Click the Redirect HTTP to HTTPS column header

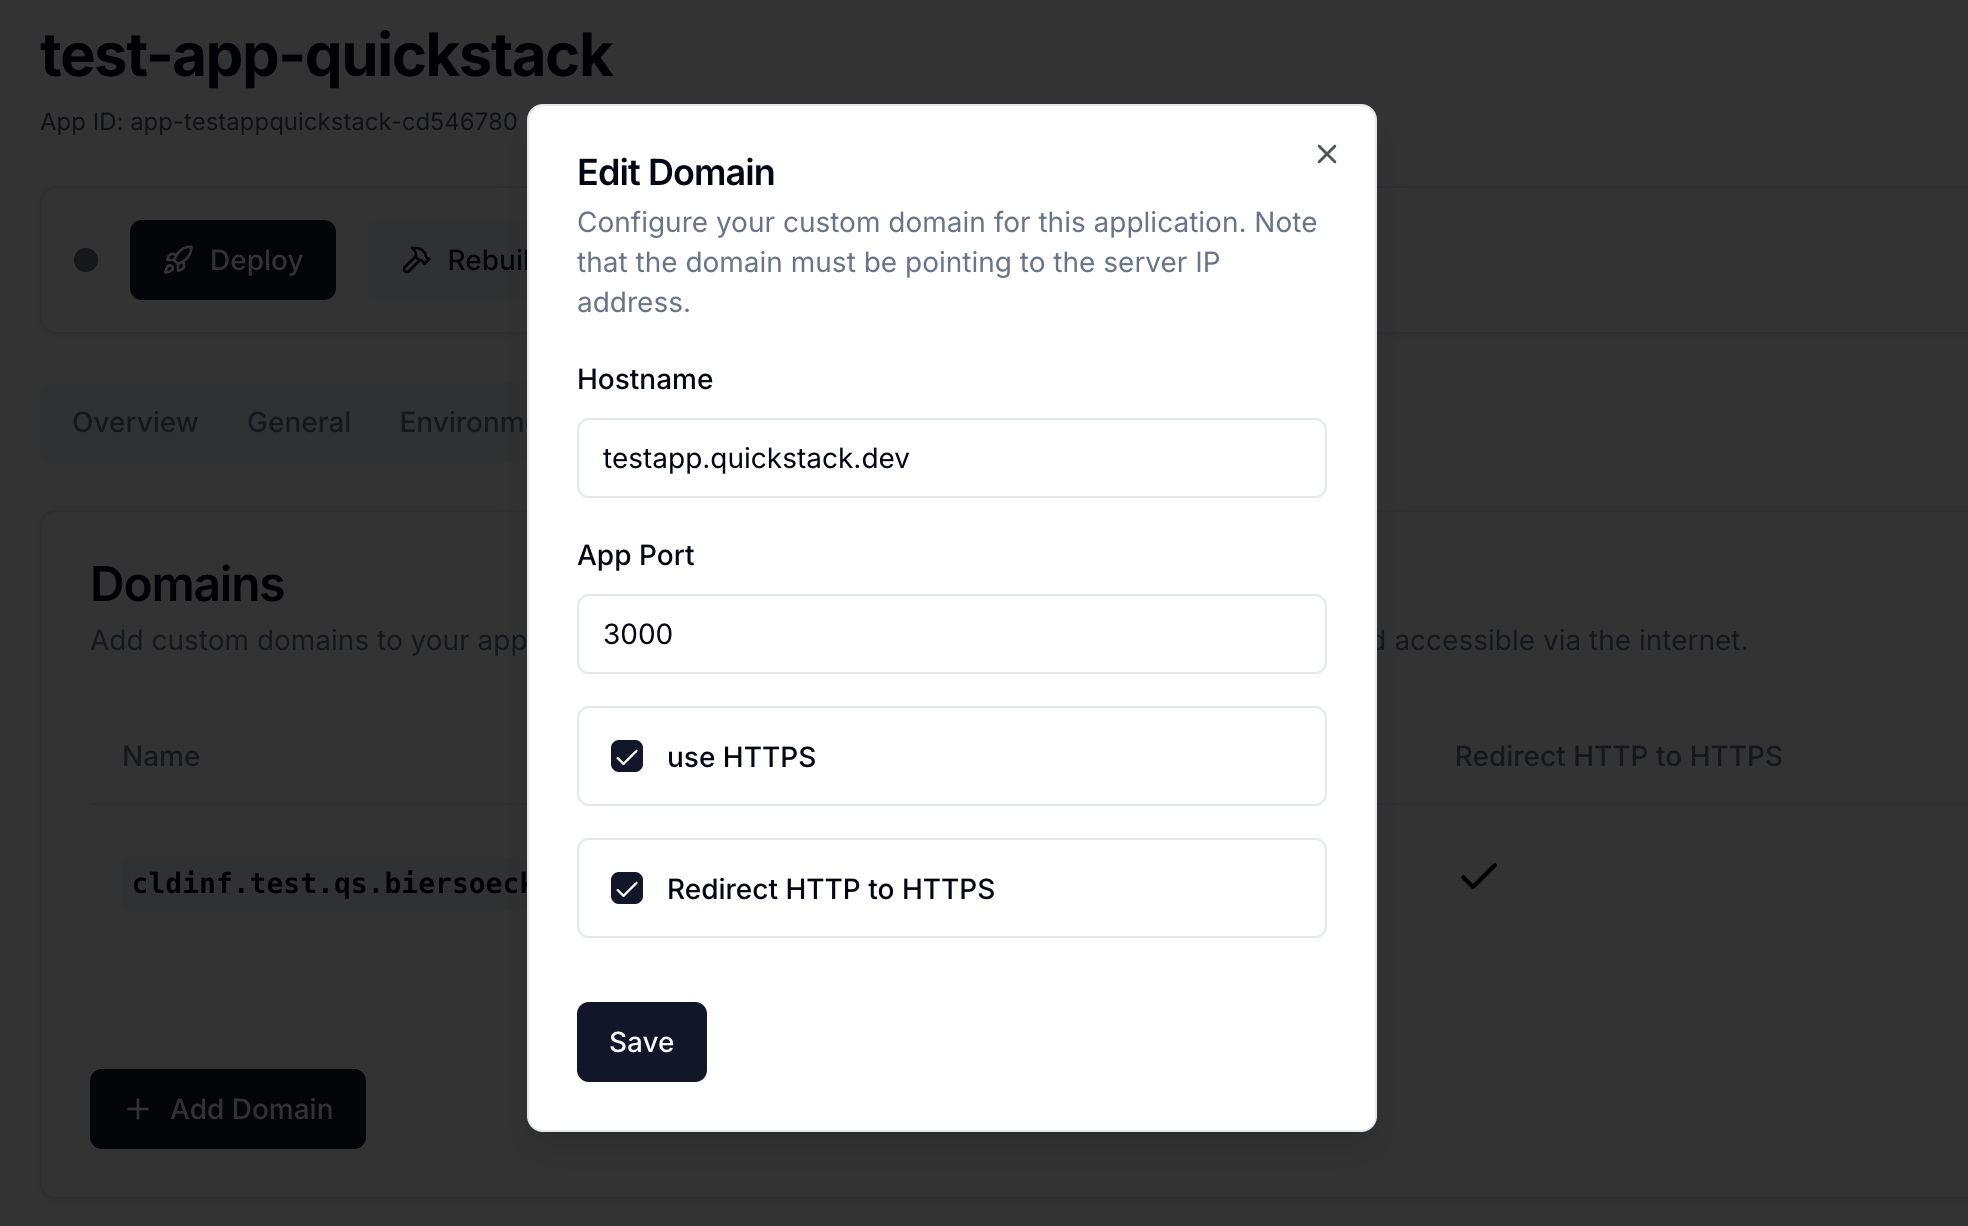1617,756
